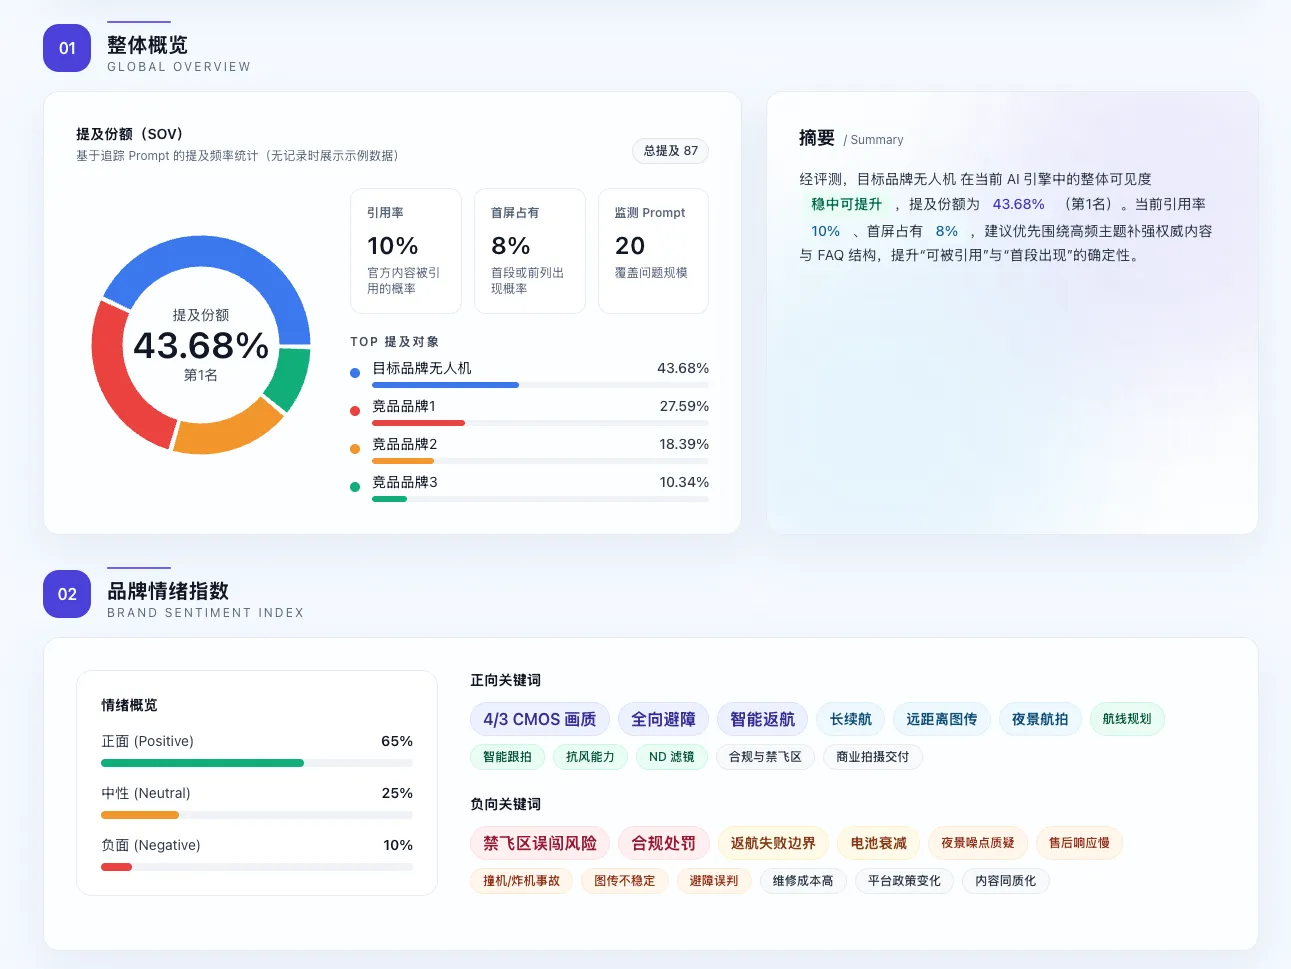The image size is (1291, 969).
Task: Click the 01 section number badge
Action: click(67, 48)
